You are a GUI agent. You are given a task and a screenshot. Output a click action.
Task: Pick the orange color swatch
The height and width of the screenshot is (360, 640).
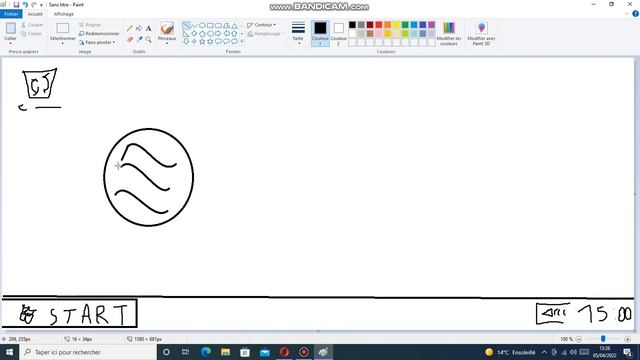click(387, 25)
